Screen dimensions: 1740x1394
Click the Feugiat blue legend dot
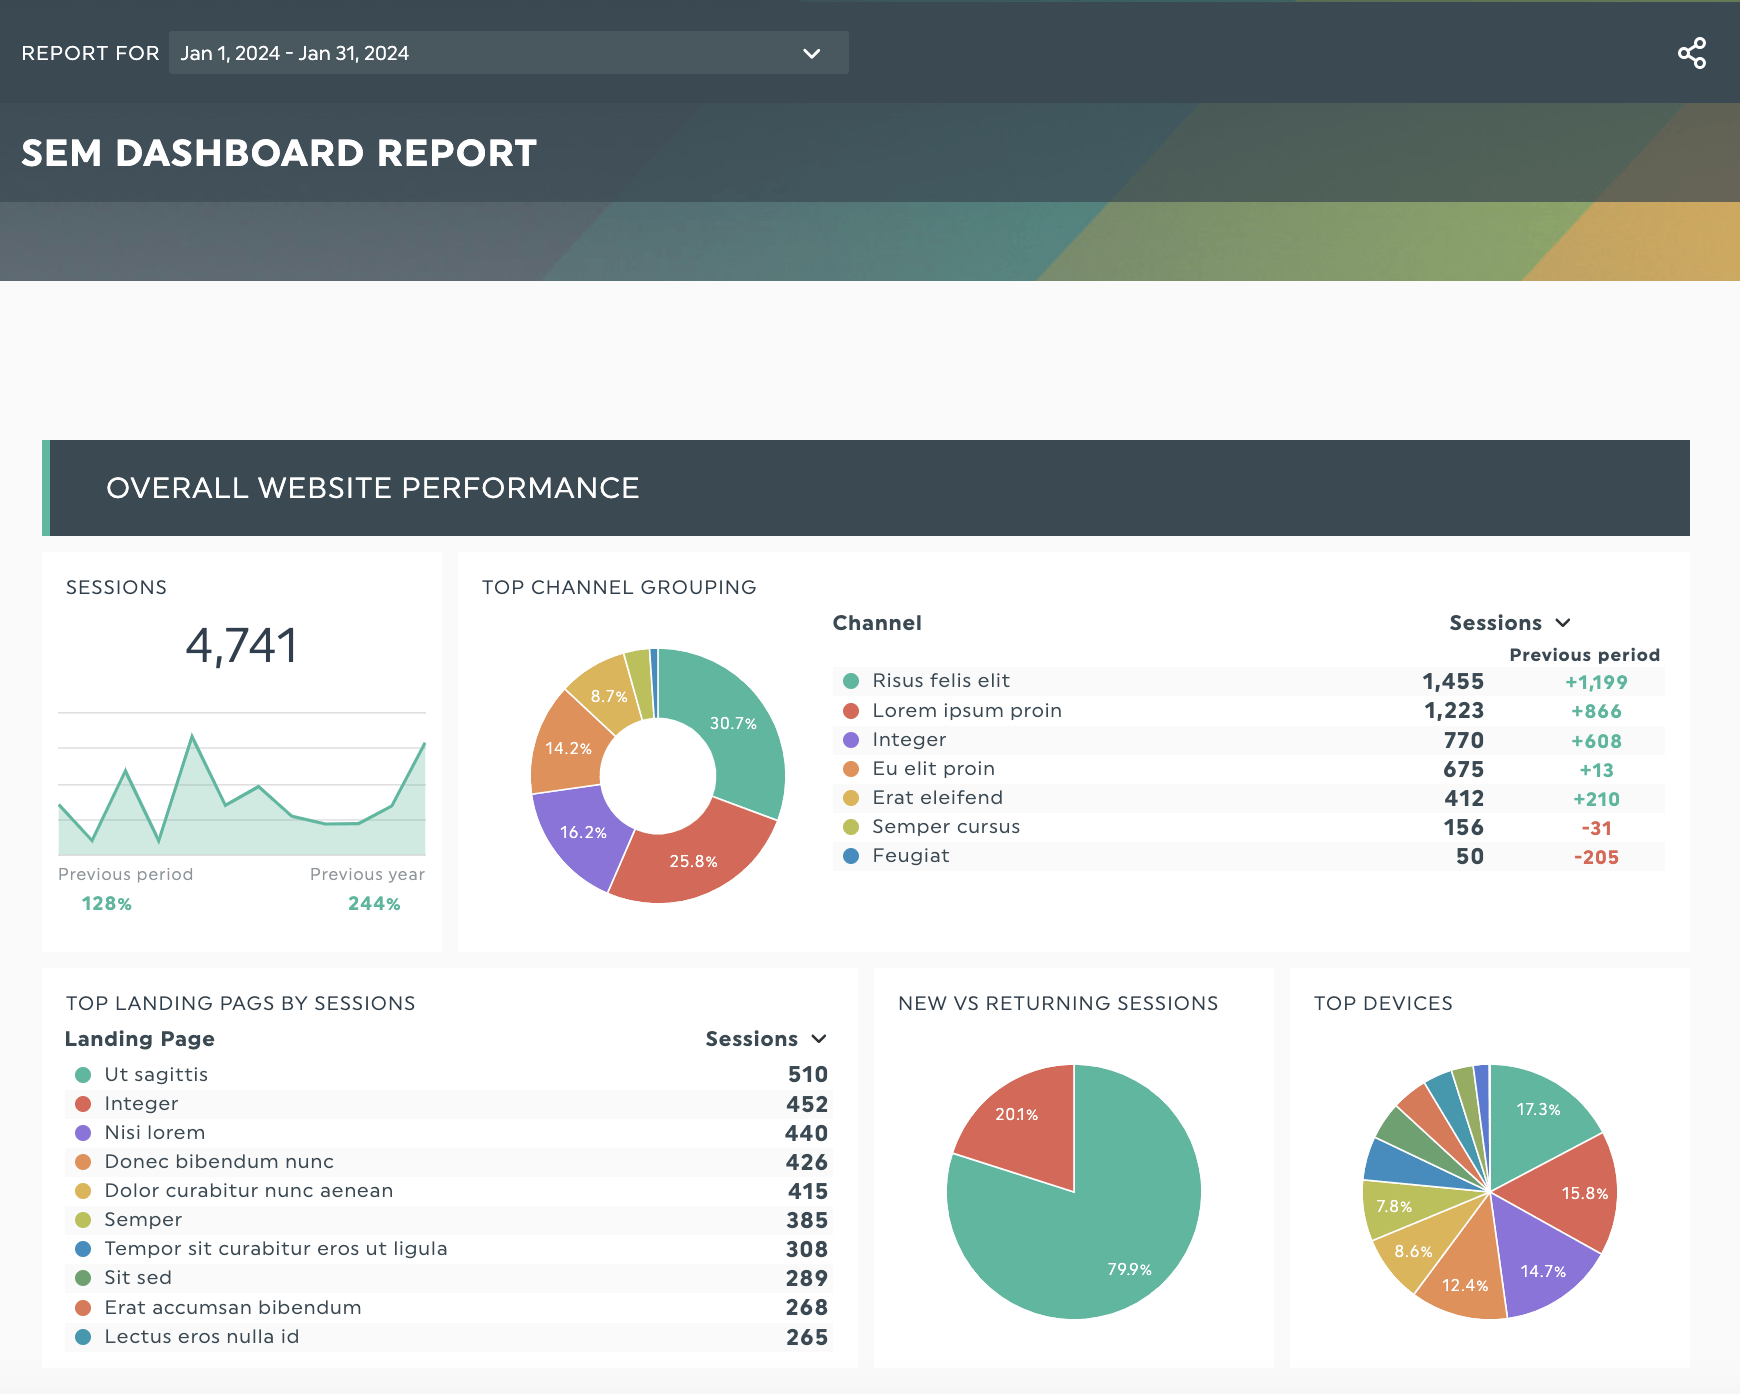click(851, 856)
